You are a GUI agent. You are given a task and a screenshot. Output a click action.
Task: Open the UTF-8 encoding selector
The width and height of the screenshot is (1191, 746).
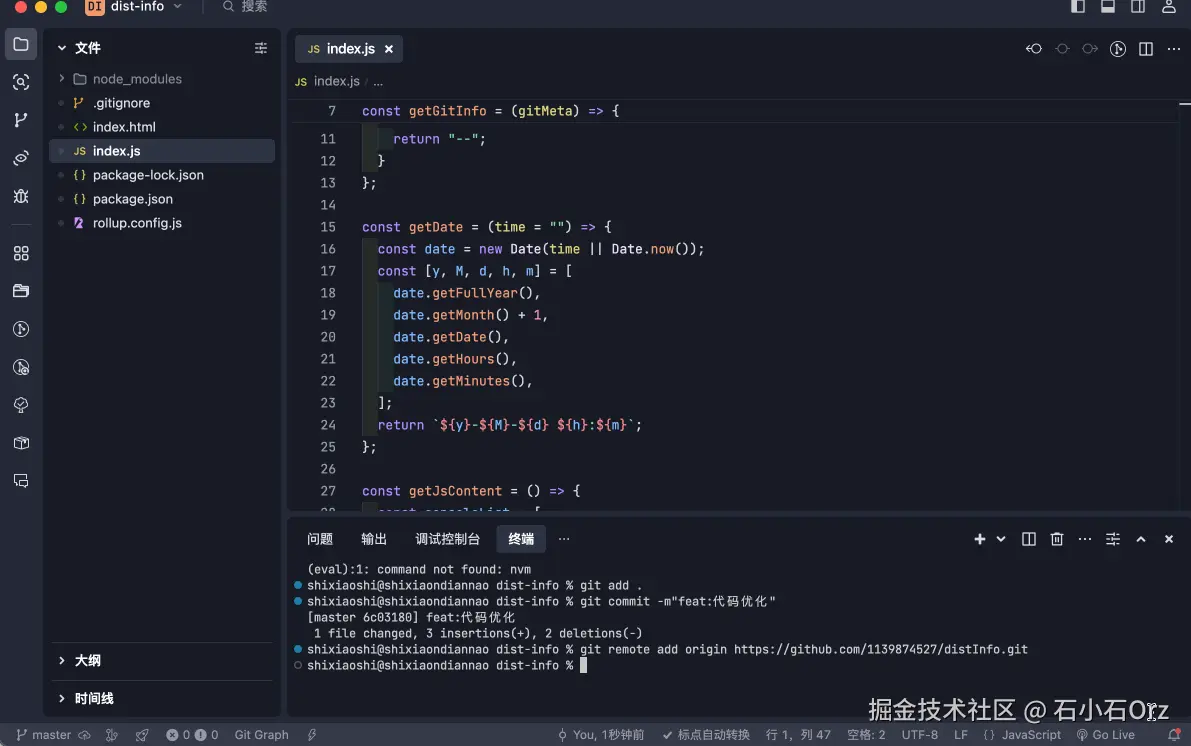(x=919, y=735)
